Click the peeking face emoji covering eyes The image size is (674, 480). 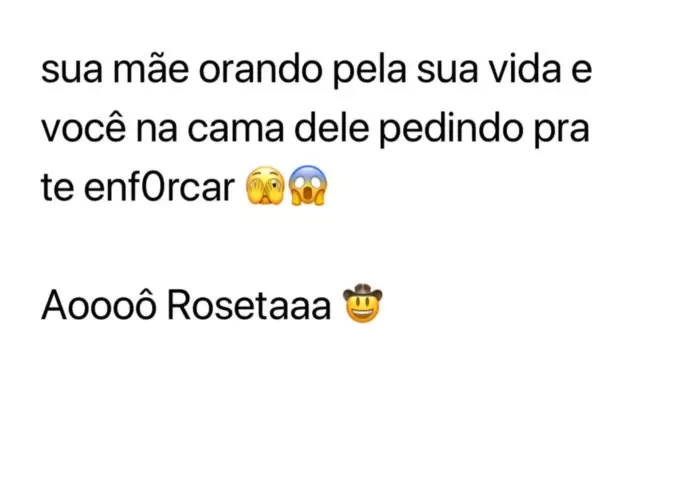tap(265, 186)
